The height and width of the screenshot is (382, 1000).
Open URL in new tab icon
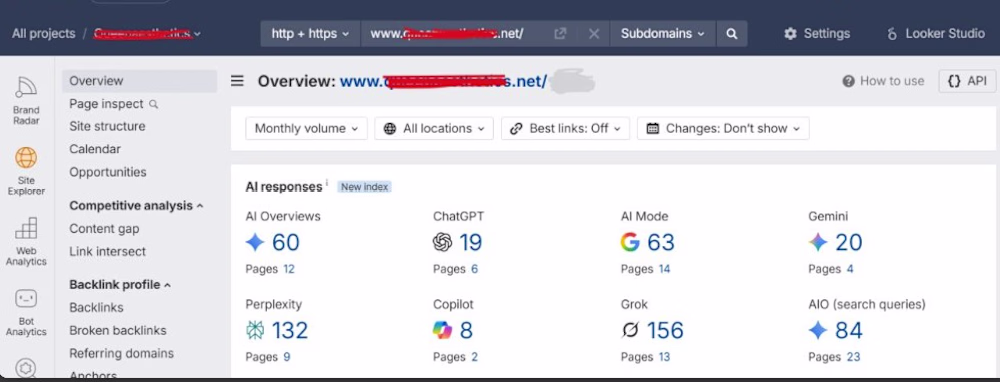(x=560, y=34)
